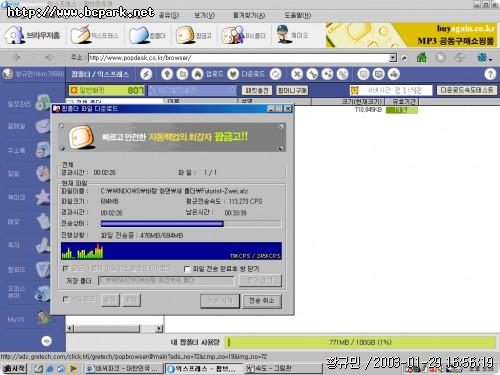Click Internet Explorer quick launch icon

coord(50,369)
